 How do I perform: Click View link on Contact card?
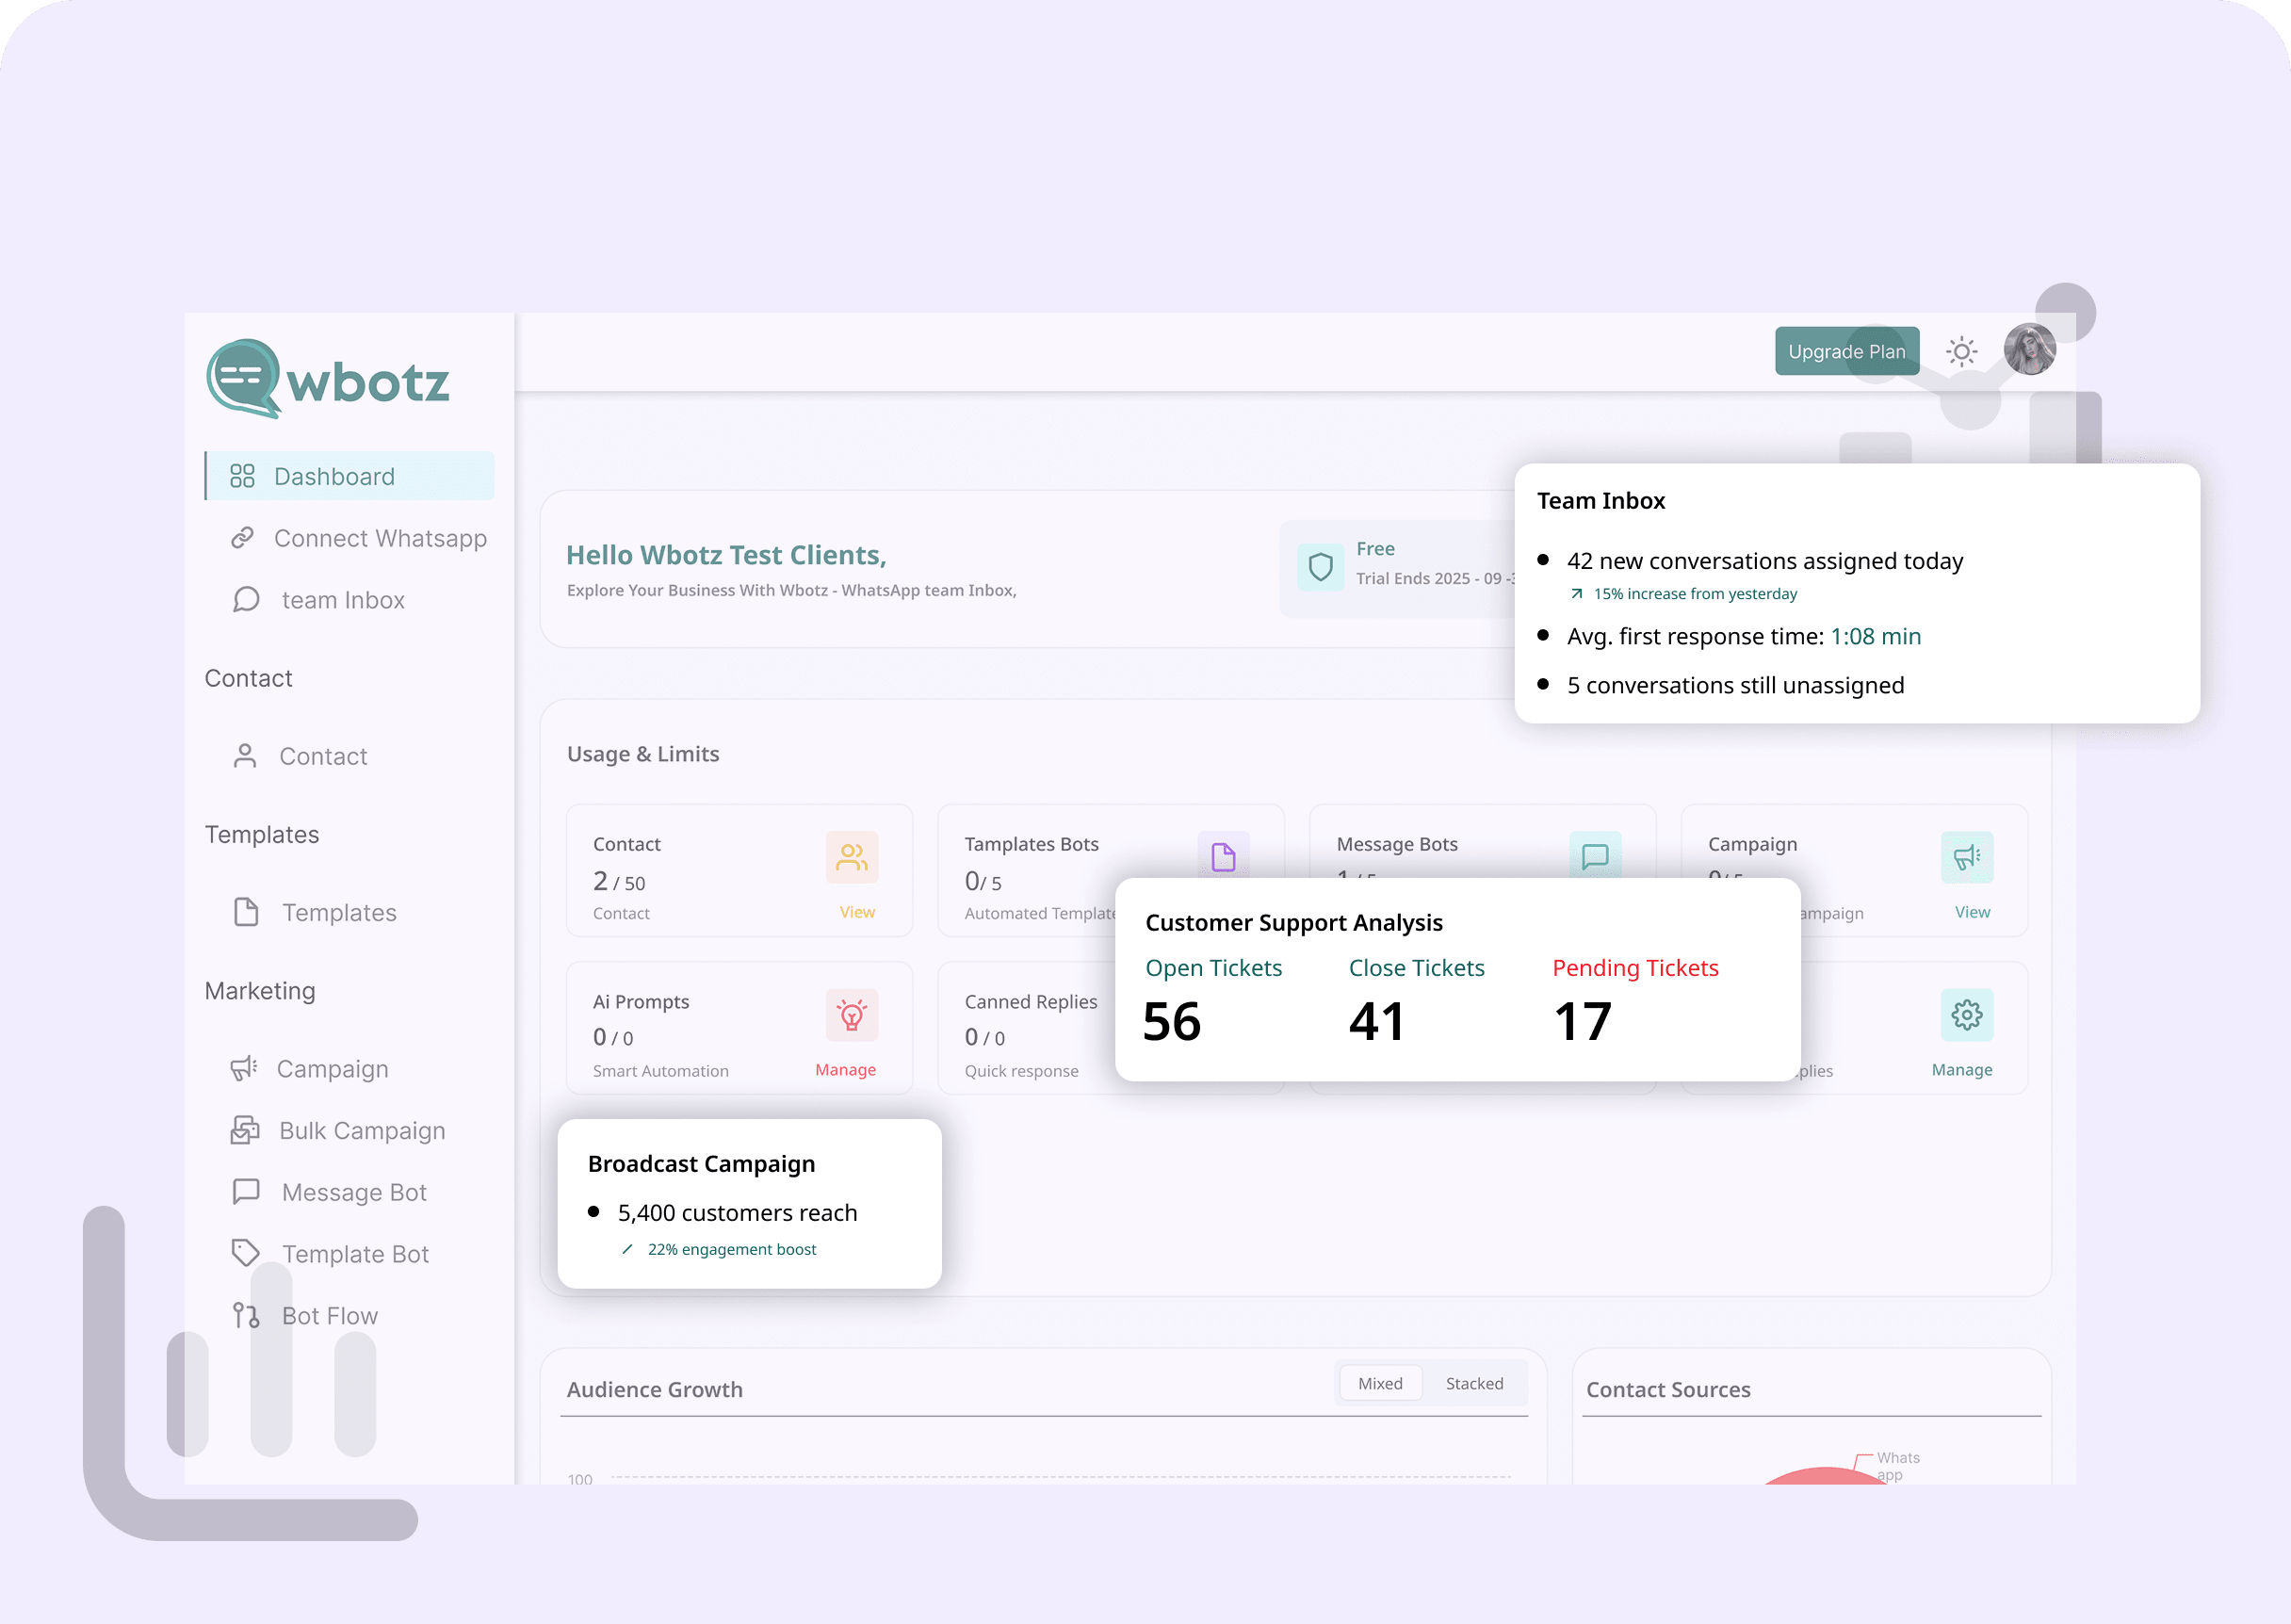[857, 912]
